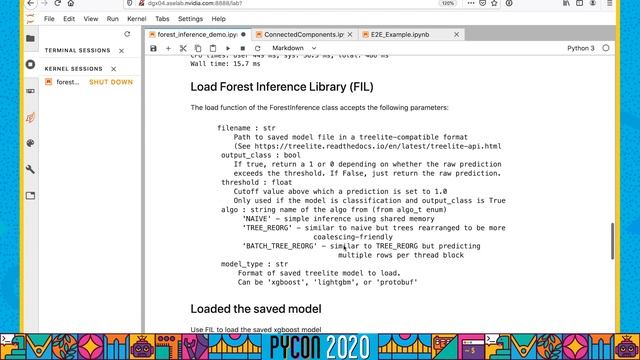Cut selected cells with scissors icon

[183, 48]
